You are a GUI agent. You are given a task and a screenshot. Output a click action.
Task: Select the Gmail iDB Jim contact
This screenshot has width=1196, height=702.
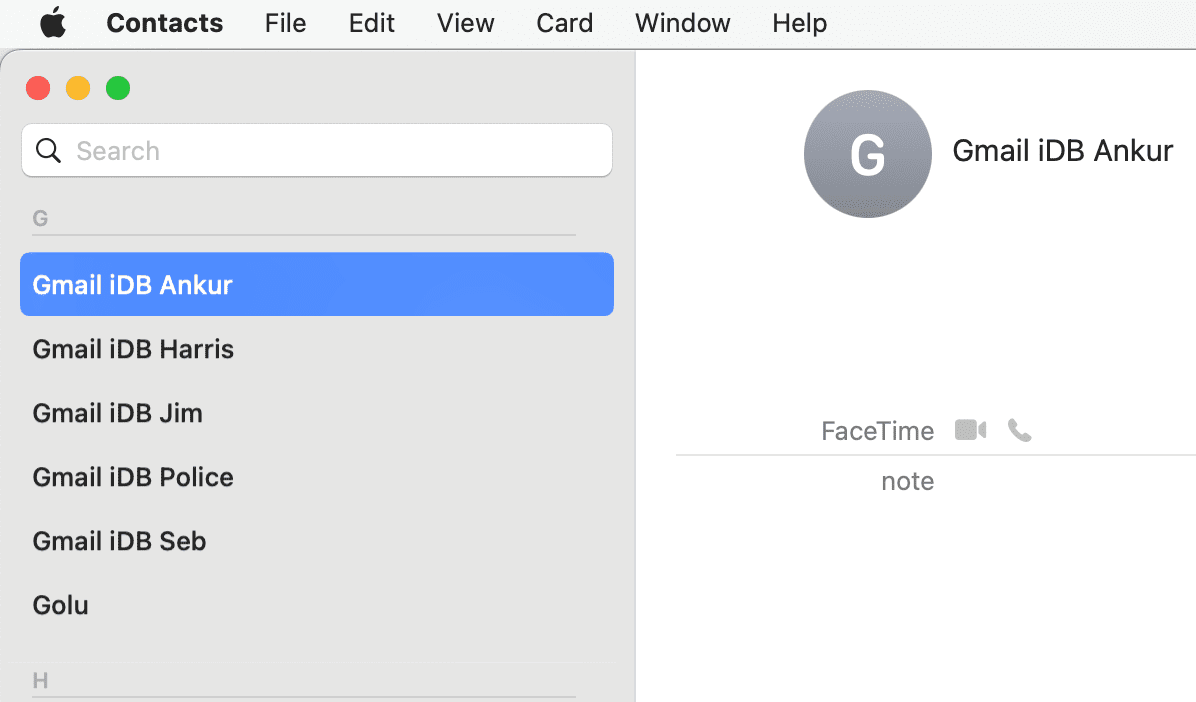(x=317, y=413)
